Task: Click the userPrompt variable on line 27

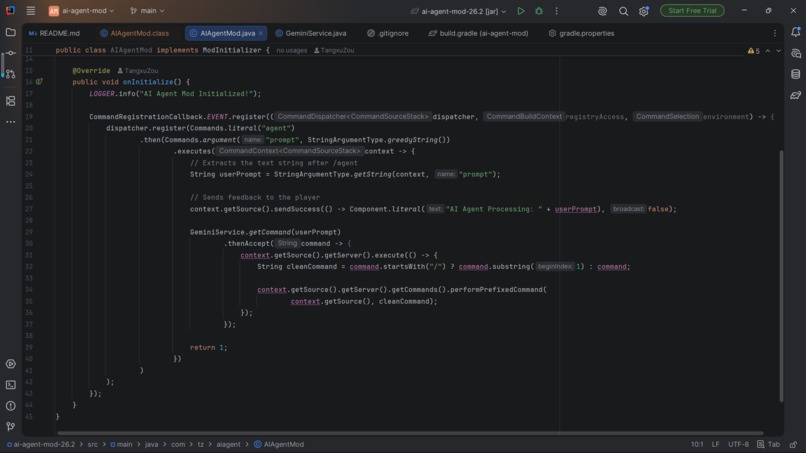Action: 575,209
